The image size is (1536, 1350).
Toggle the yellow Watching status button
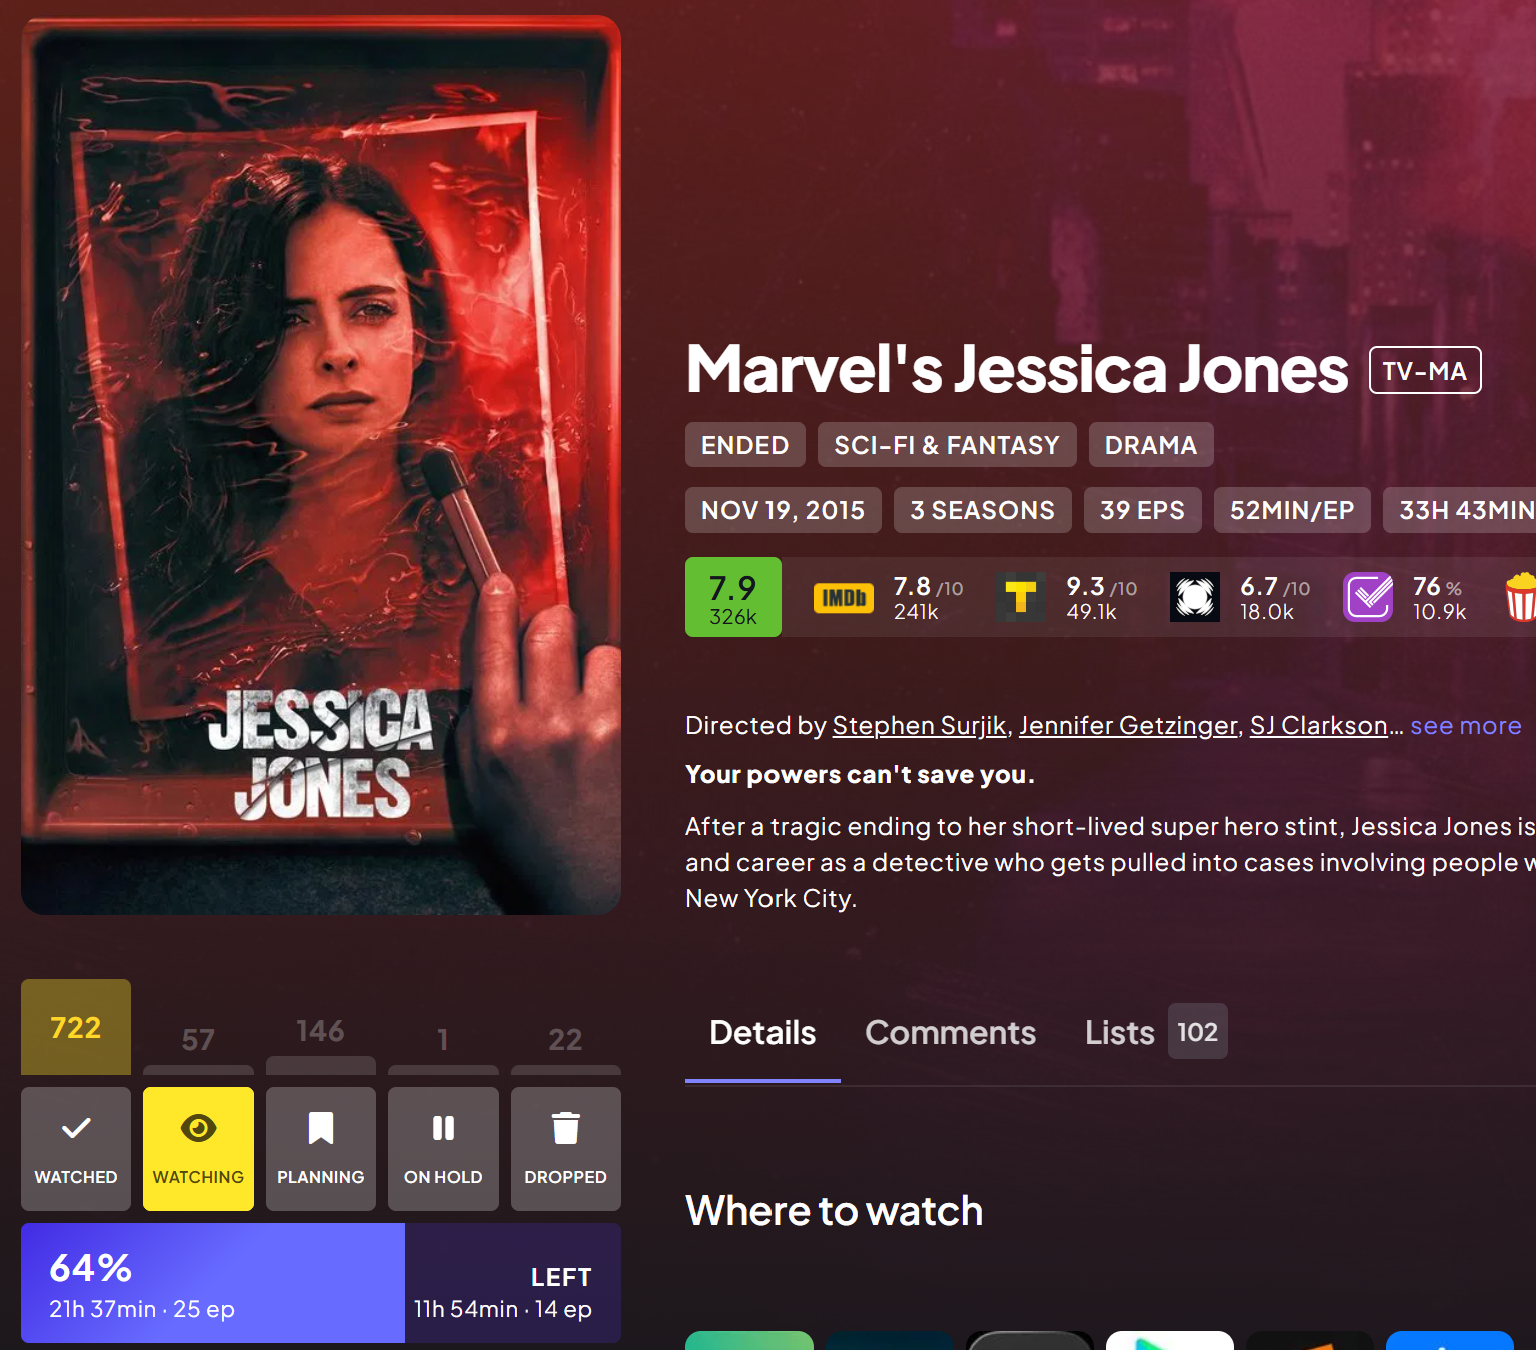pyautogui.click(x=198, y=1149)
